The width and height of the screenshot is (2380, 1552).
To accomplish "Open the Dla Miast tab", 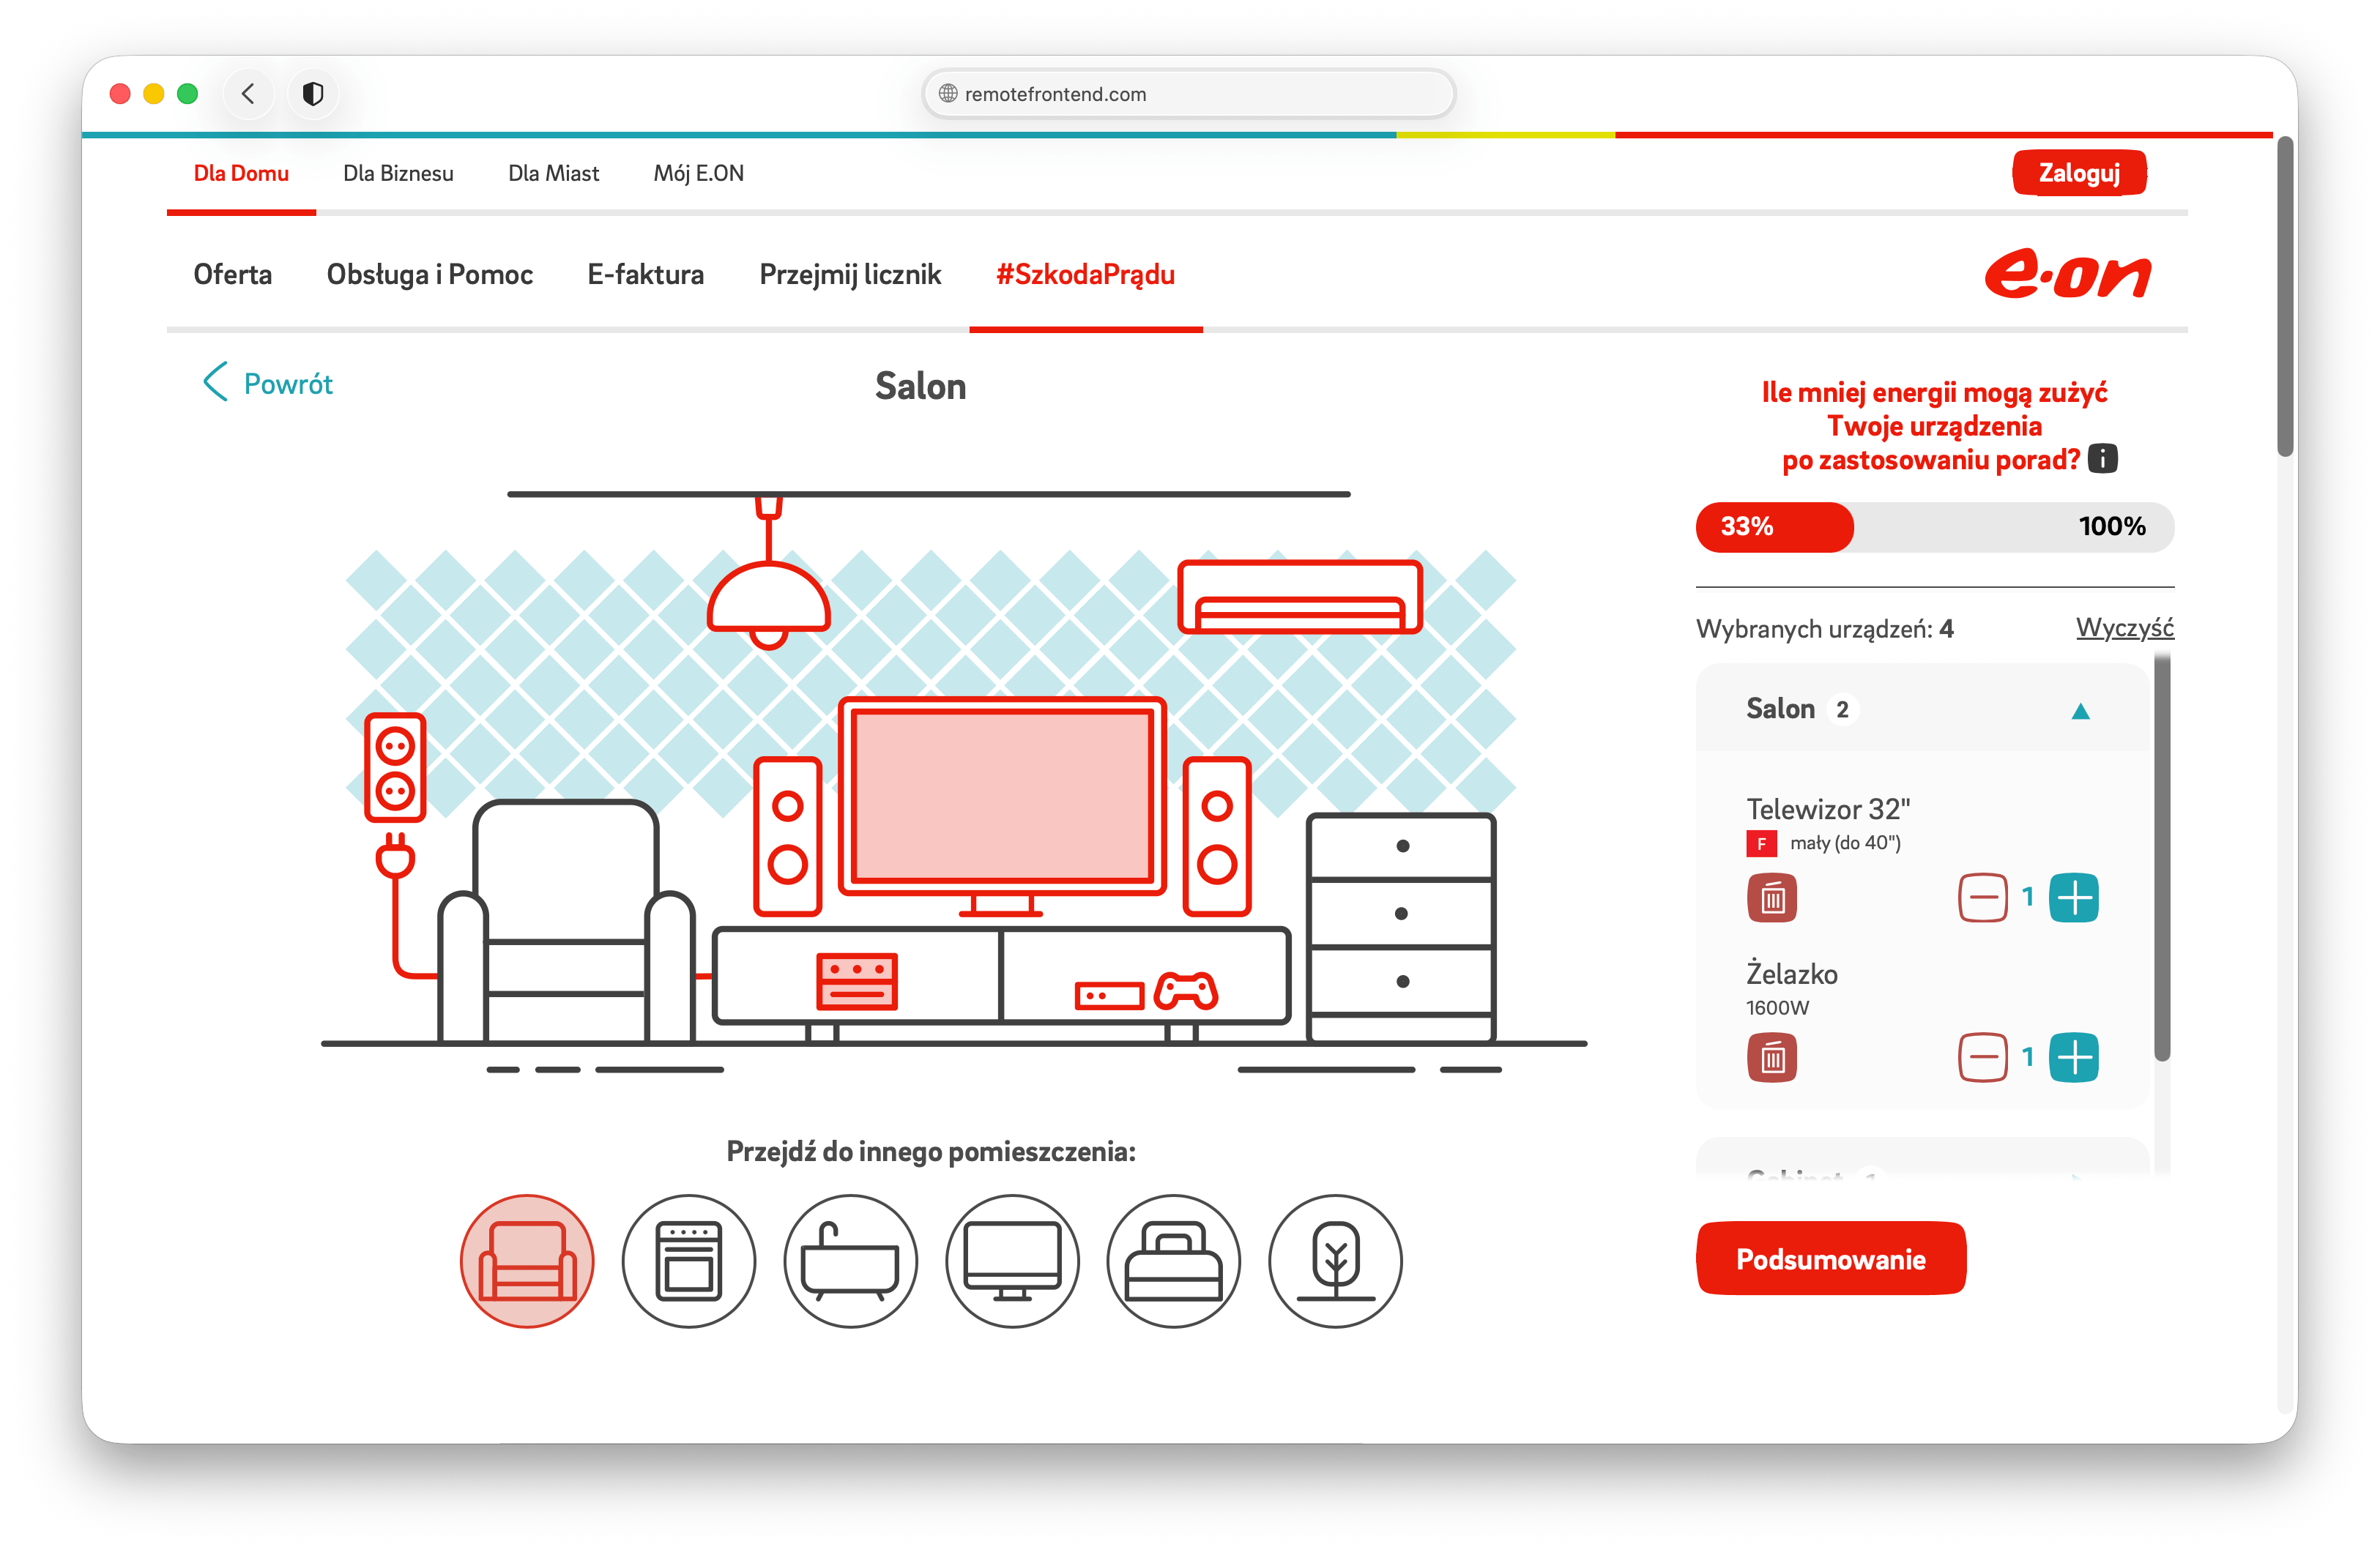I will [553, 173].
